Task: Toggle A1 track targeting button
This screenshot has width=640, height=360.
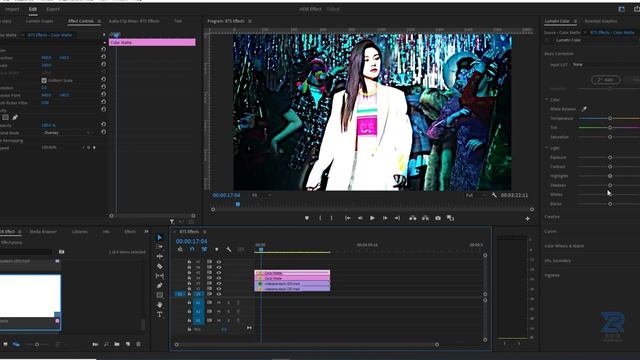Action: [x=198, y=303]
